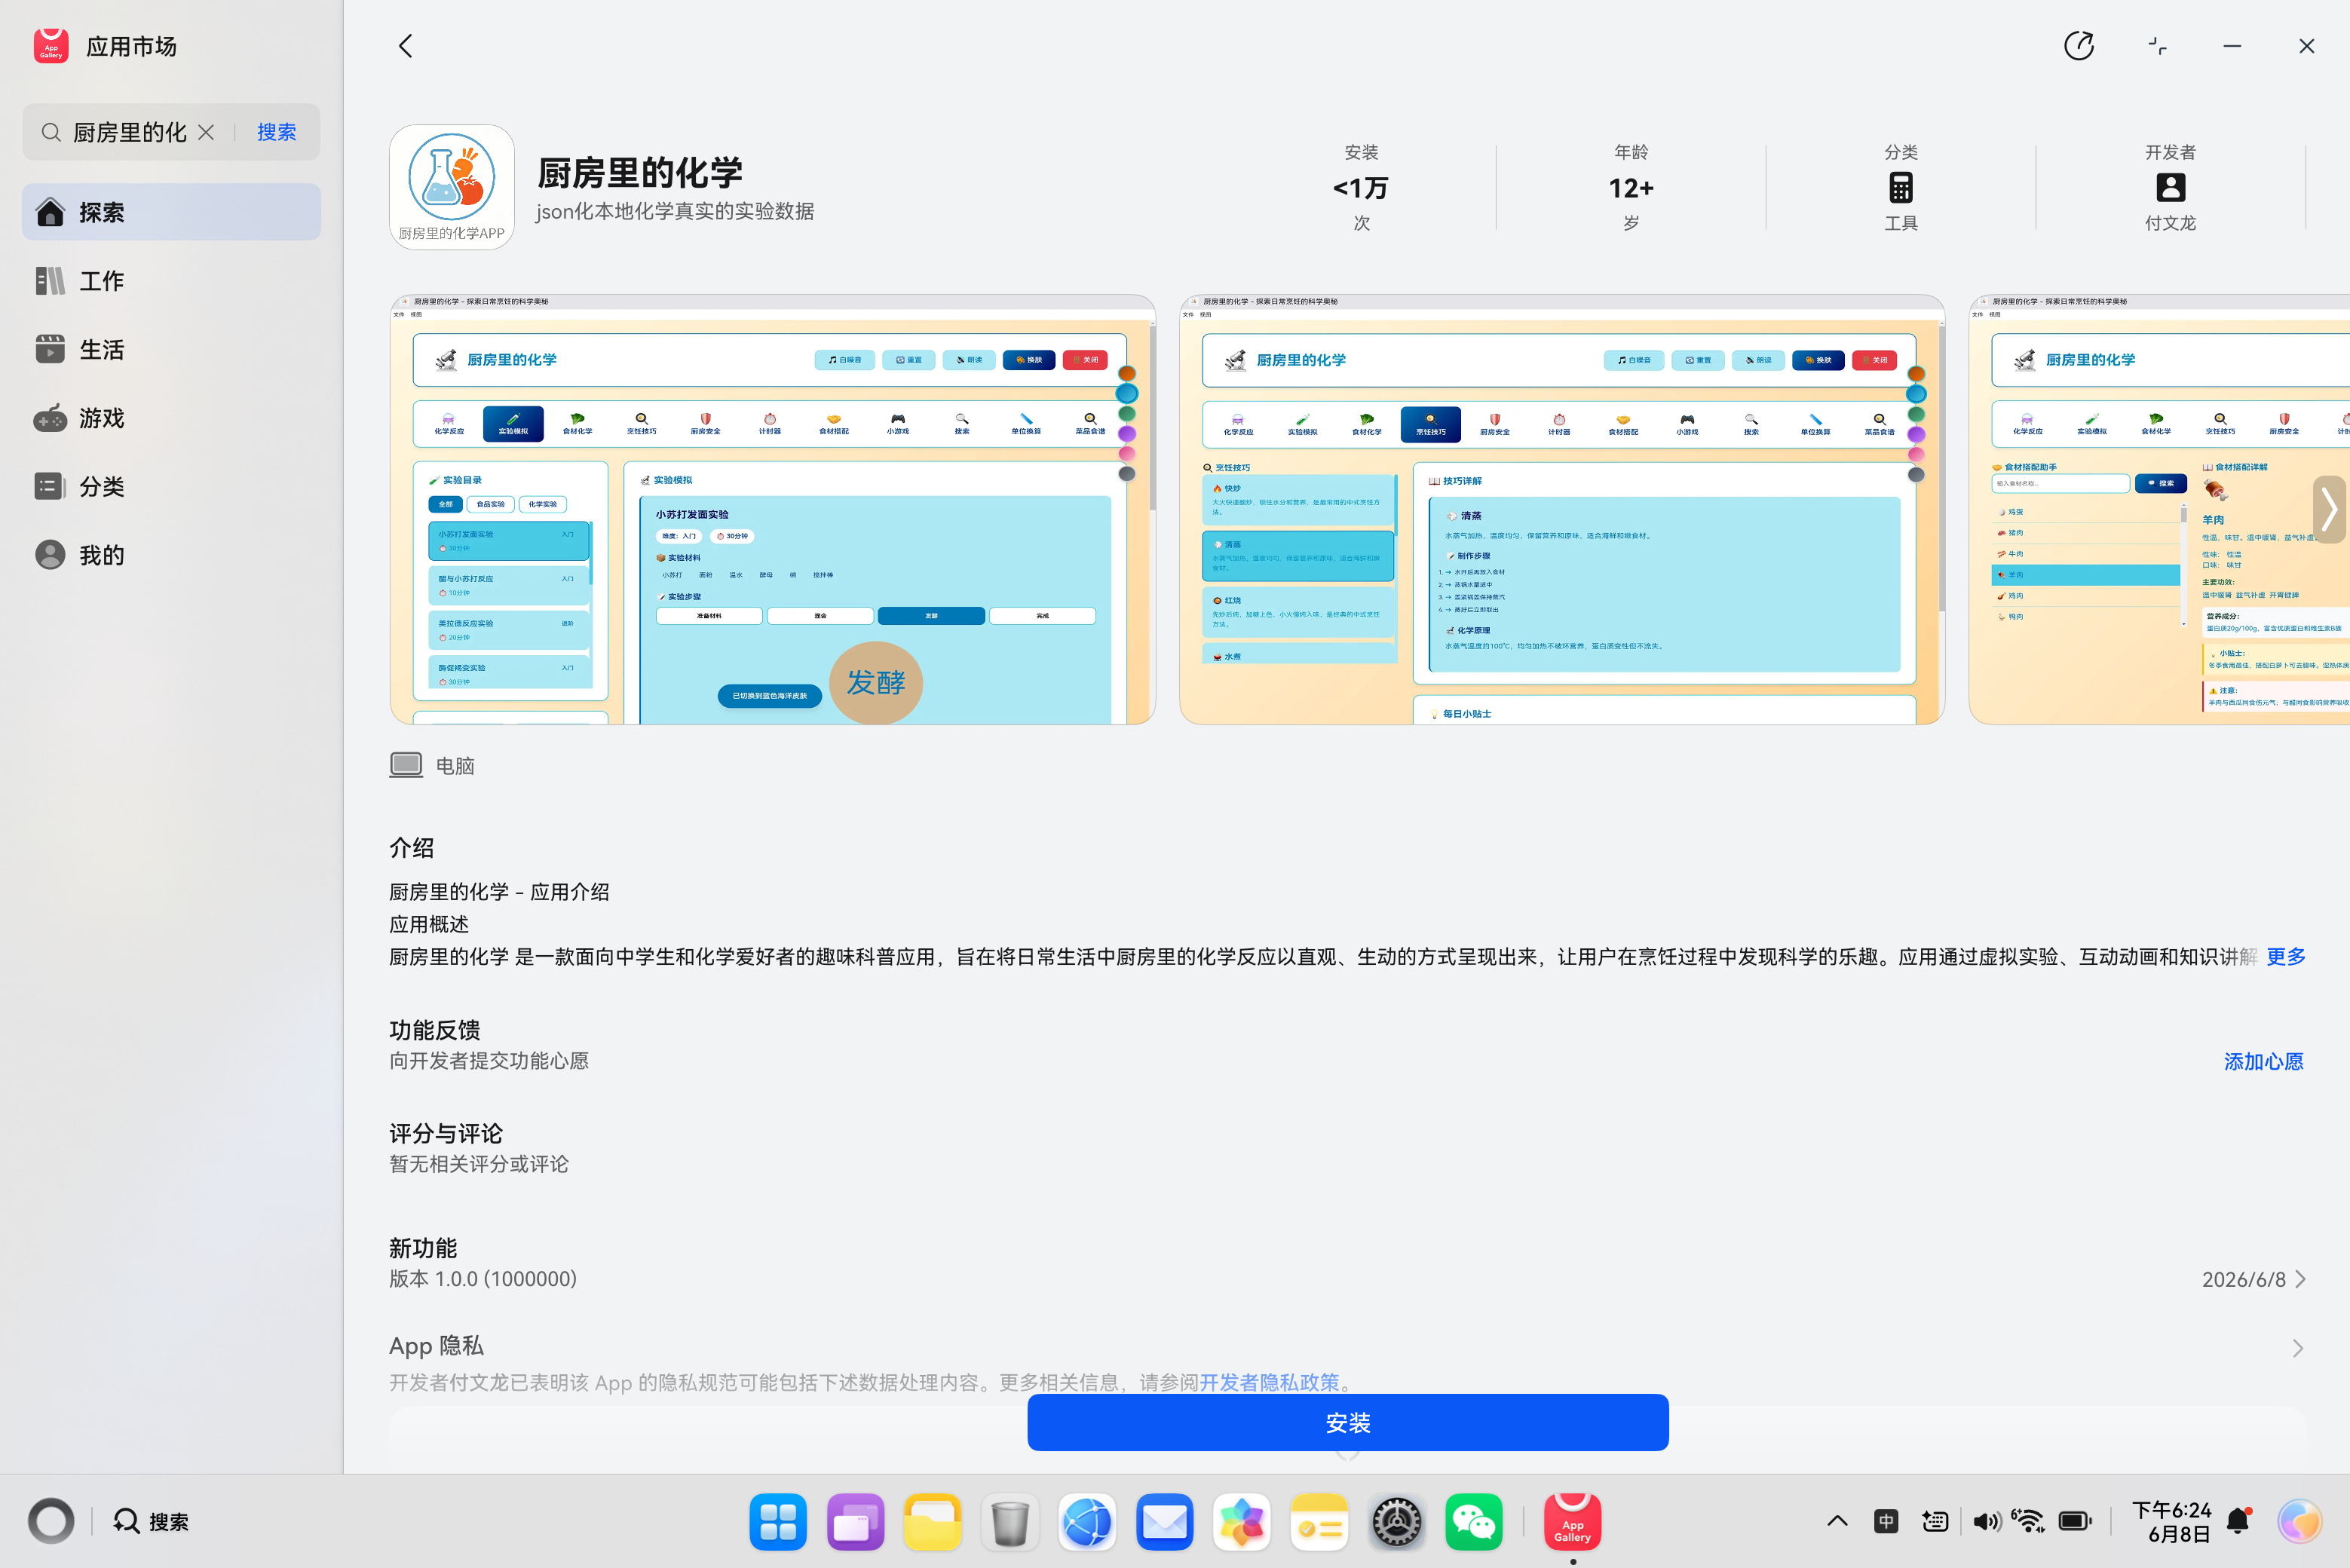
Task: Click the developer 付文龙 person icon
Action: [2170, 187]
